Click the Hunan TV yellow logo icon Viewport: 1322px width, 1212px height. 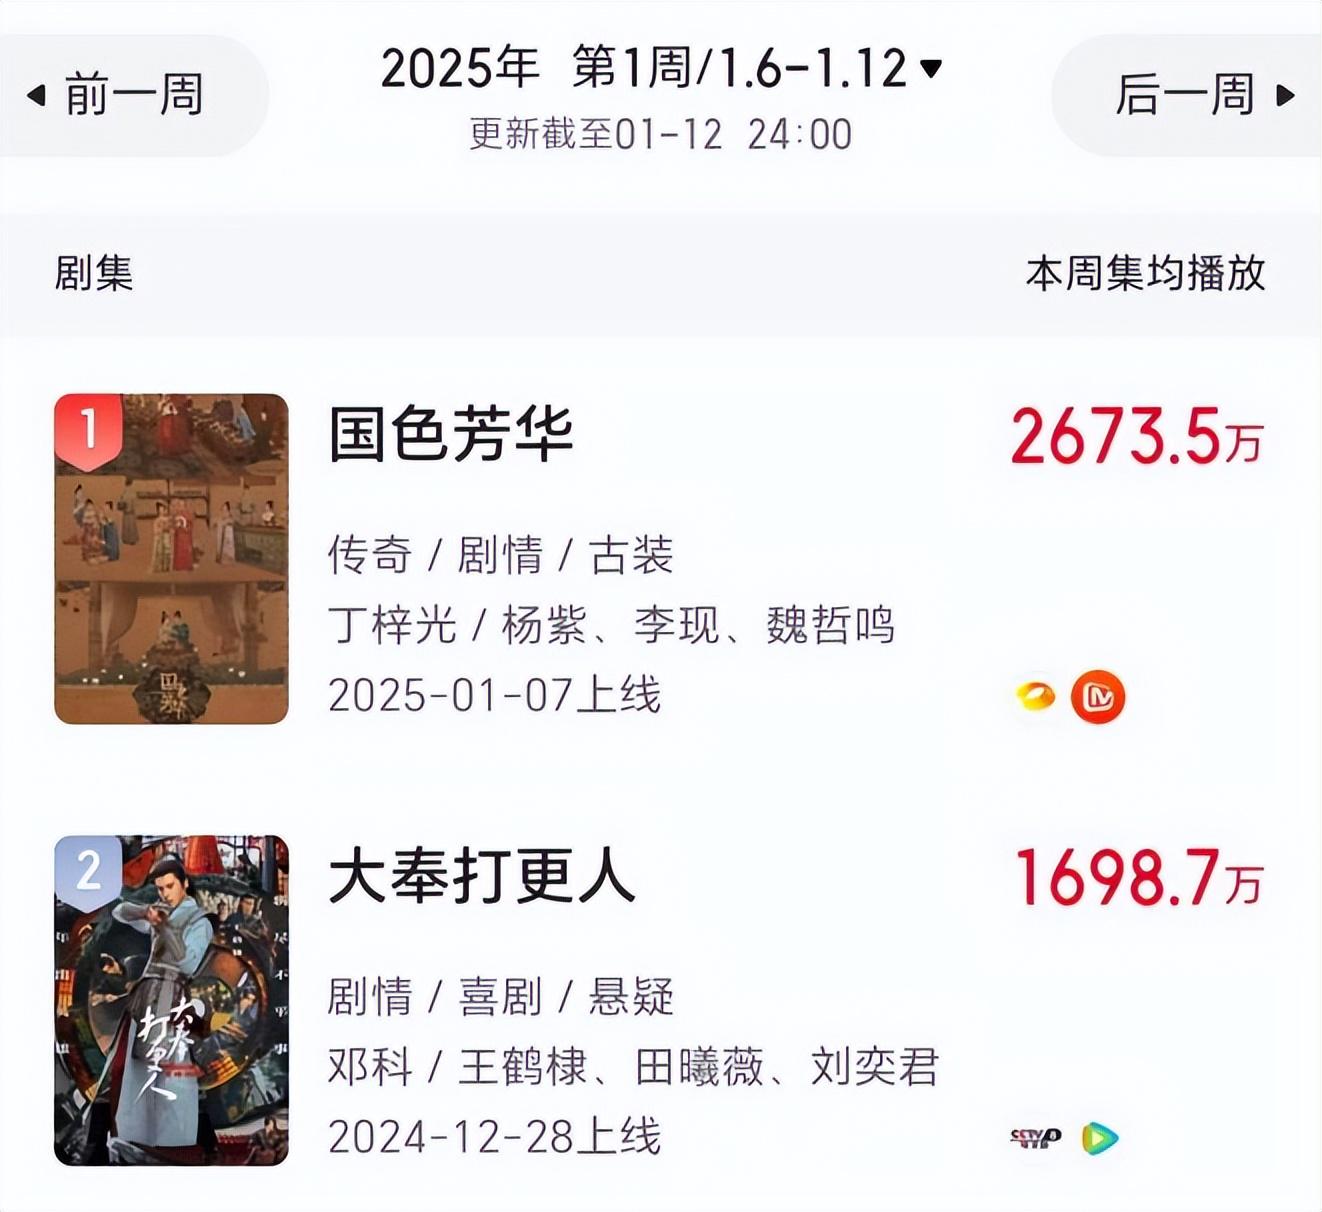pos(1036,696)
